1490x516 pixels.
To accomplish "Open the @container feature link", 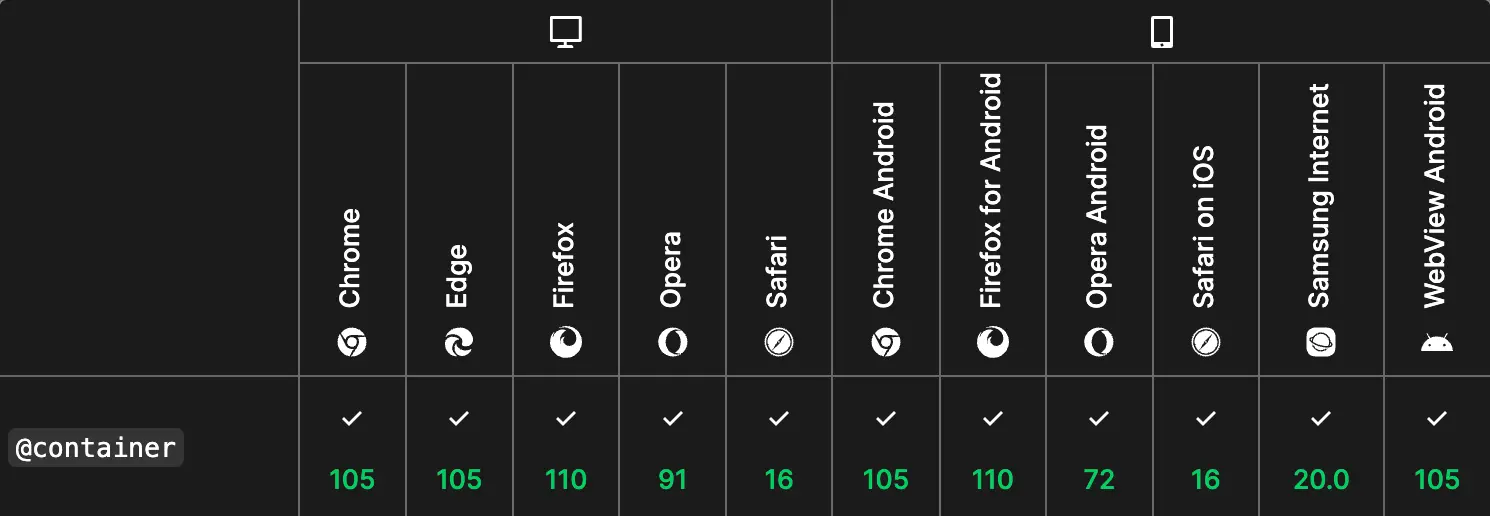I will [96, 448].
